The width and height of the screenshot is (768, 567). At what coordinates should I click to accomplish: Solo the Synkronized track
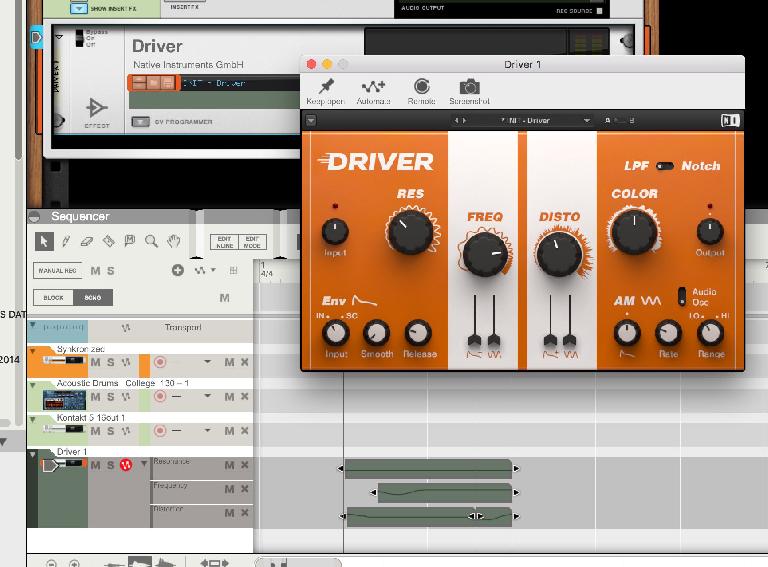pyautogui.click(x=111, y=362)
